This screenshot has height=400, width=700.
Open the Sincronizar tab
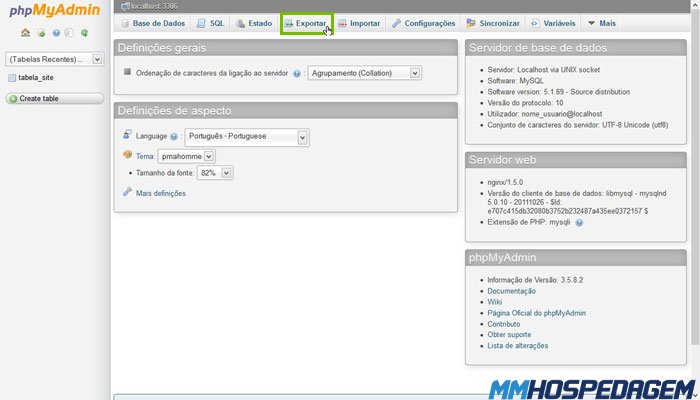pyautogui.click(x=493, y=23)
